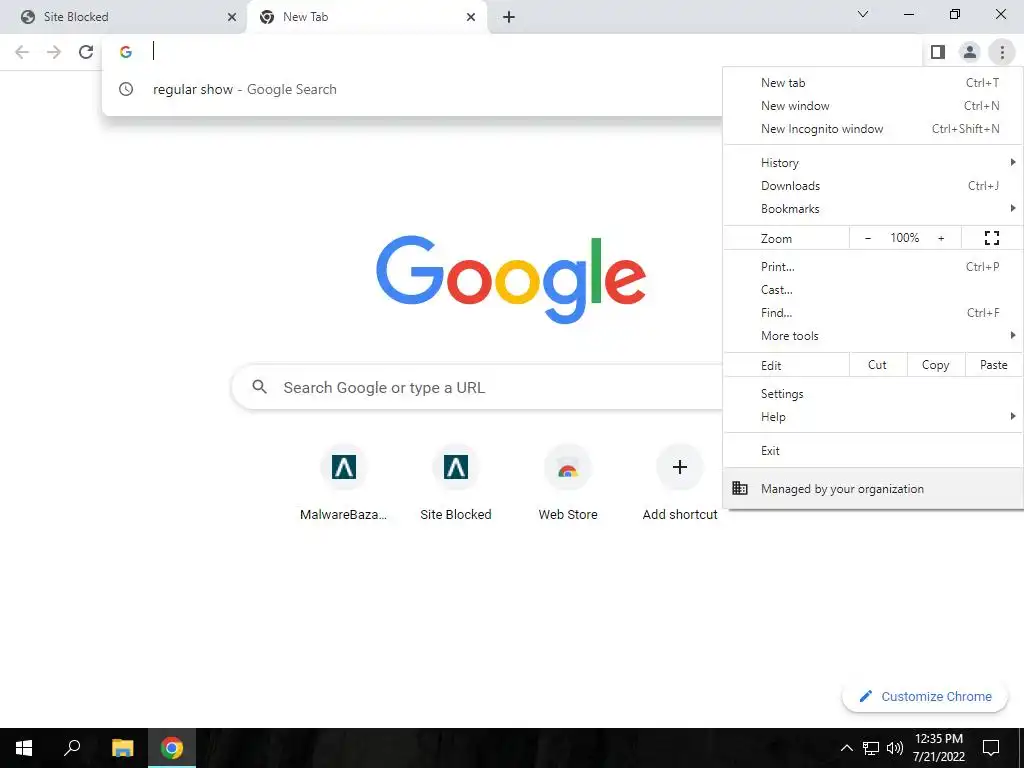
Task: Choose New tab from the Chrome menu
Action: pos(873,83)
